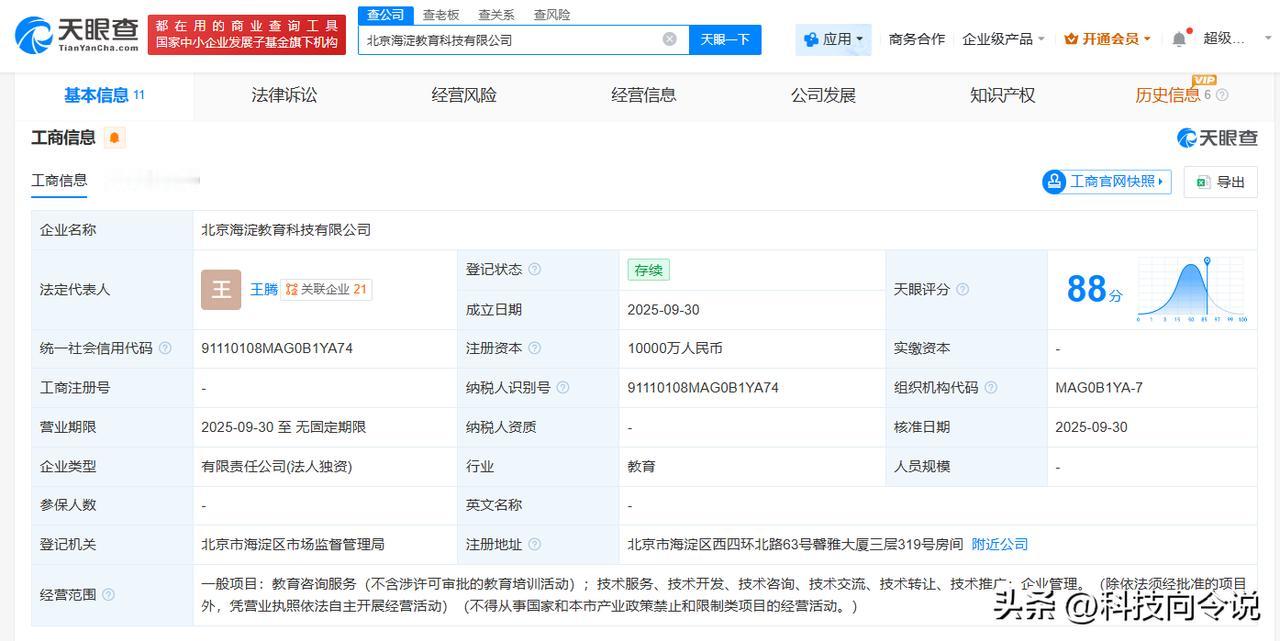Image resolution: width=1280 pixels, height=641 pixels.
Task: Click help icon beside 统一社会信用代码
Action: [x=165, y=348]
